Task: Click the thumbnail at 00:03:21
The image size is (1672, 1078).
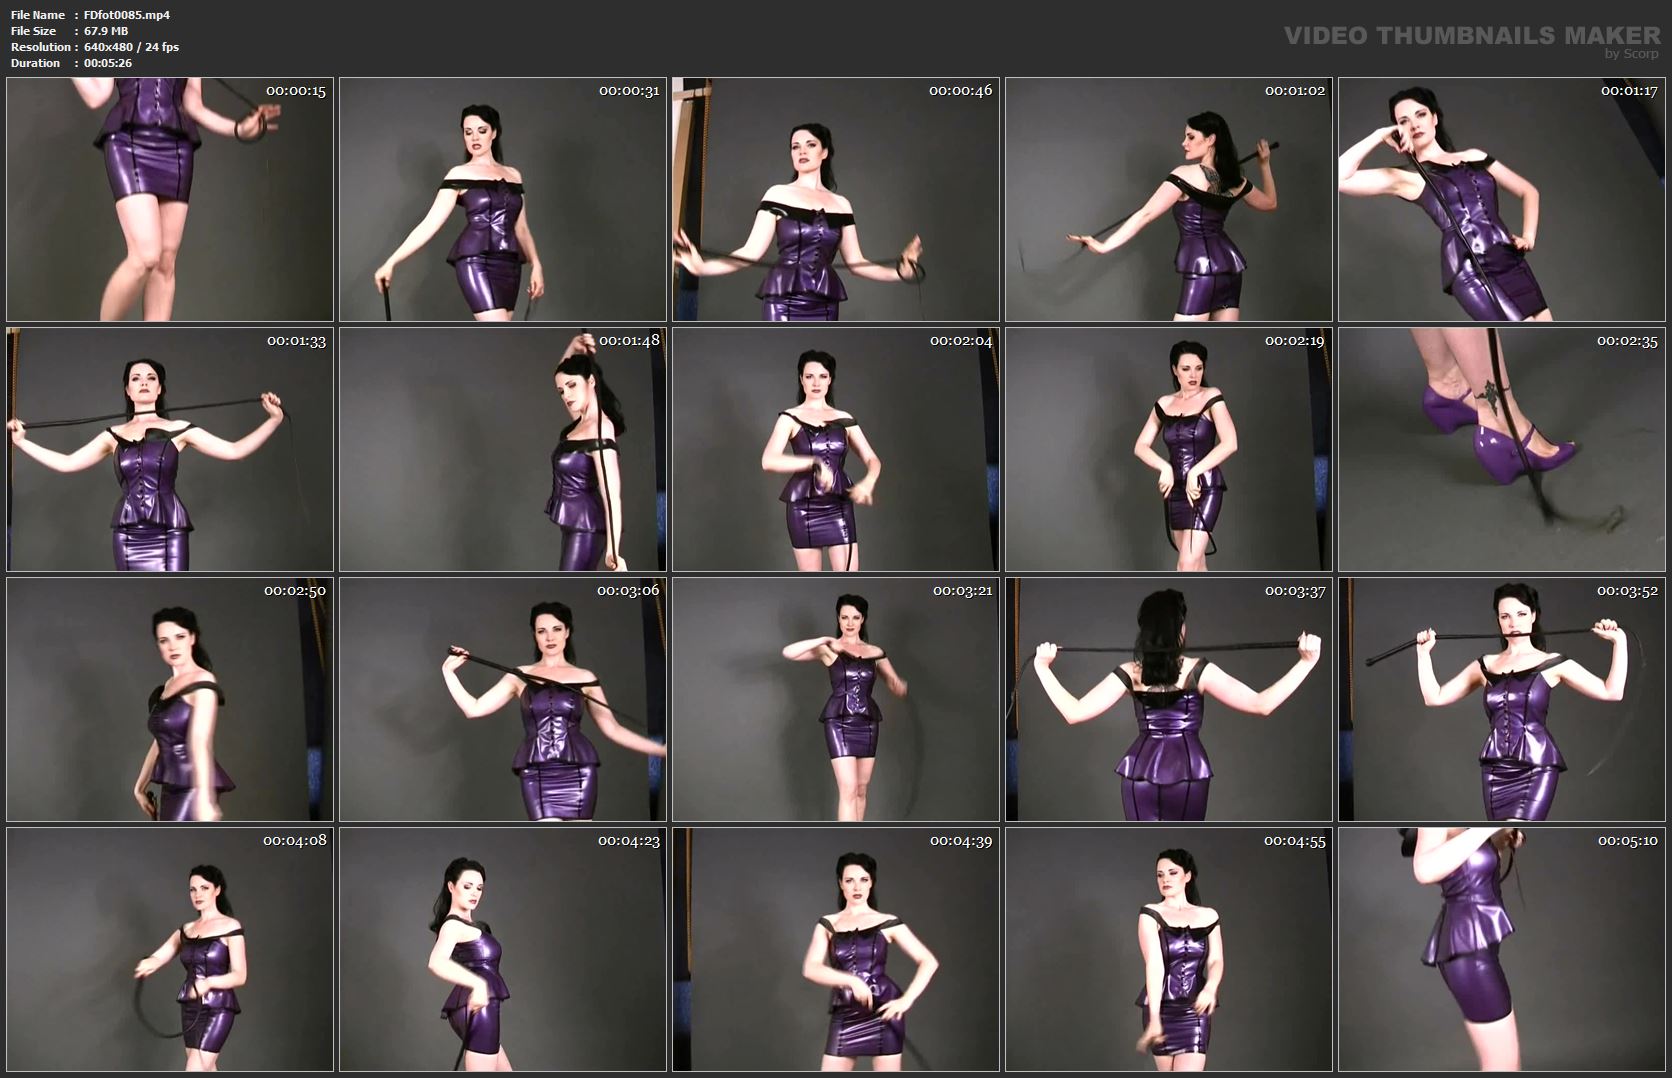Action: 836,699
